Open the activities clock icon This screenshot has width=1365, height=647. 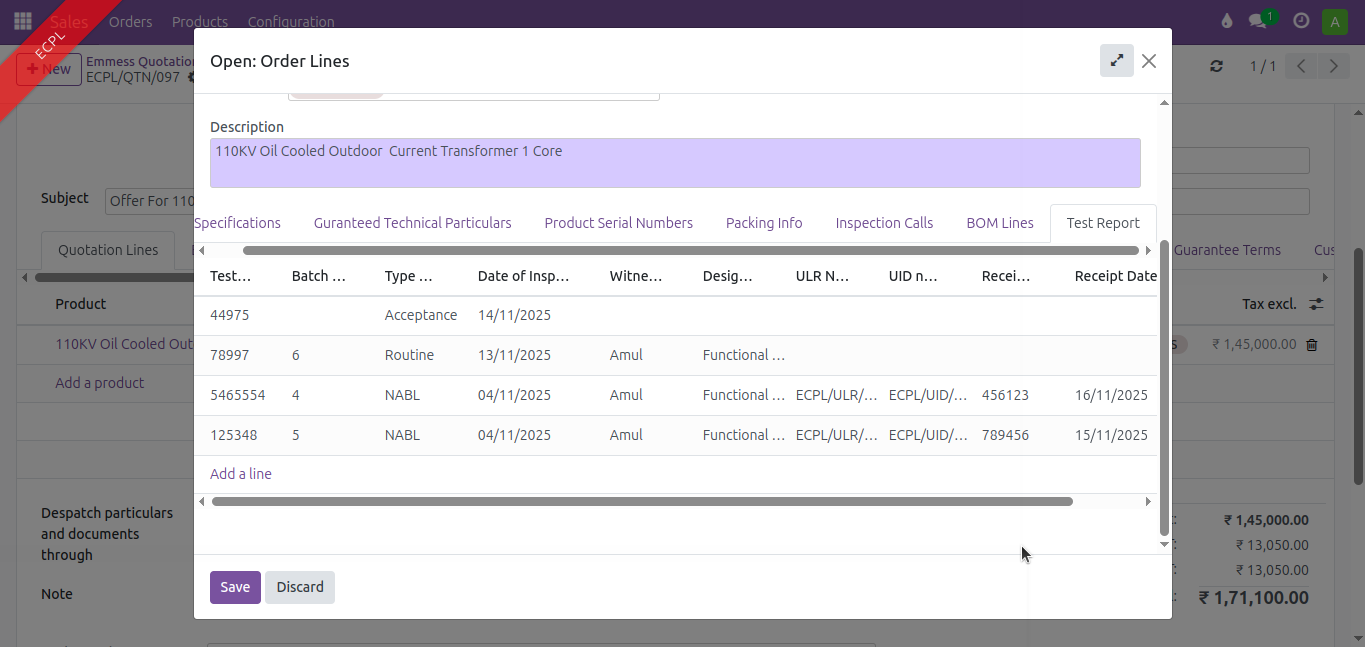1301,21
